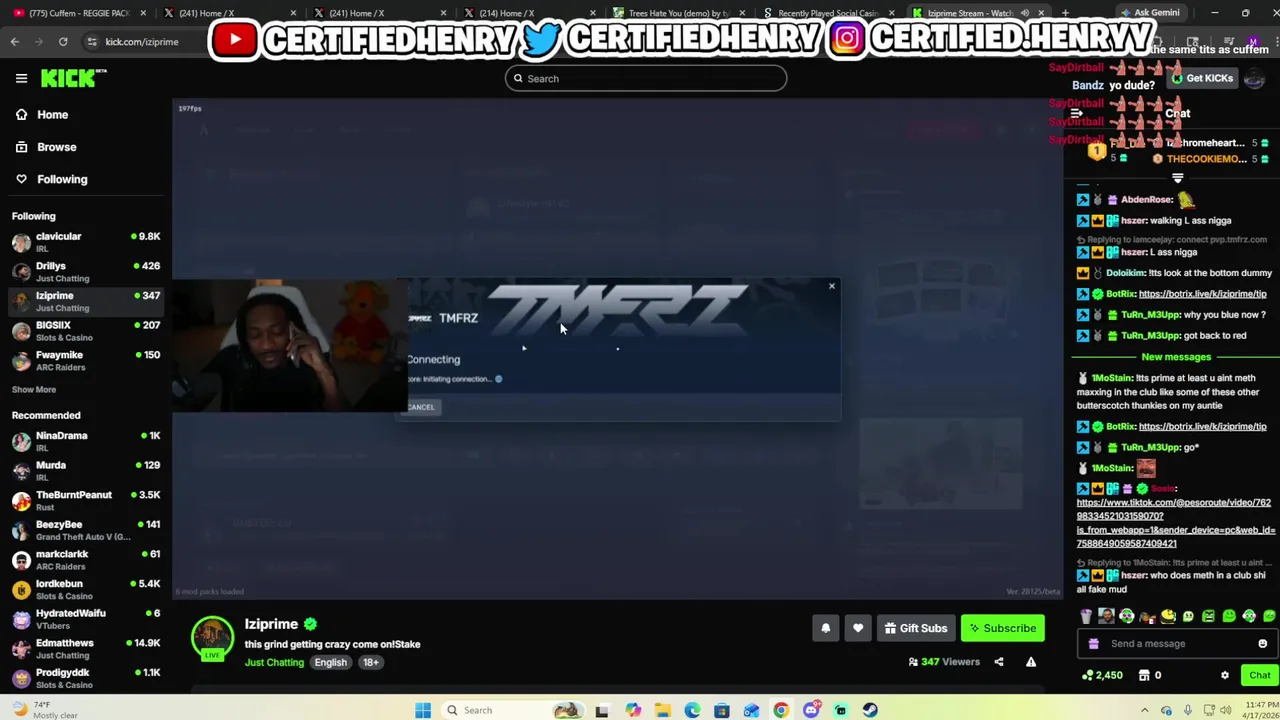Image resolution: width=1280 pixels, height=720 pixels.
Task: Expand Show more followed channels
Action: [34, 390]
